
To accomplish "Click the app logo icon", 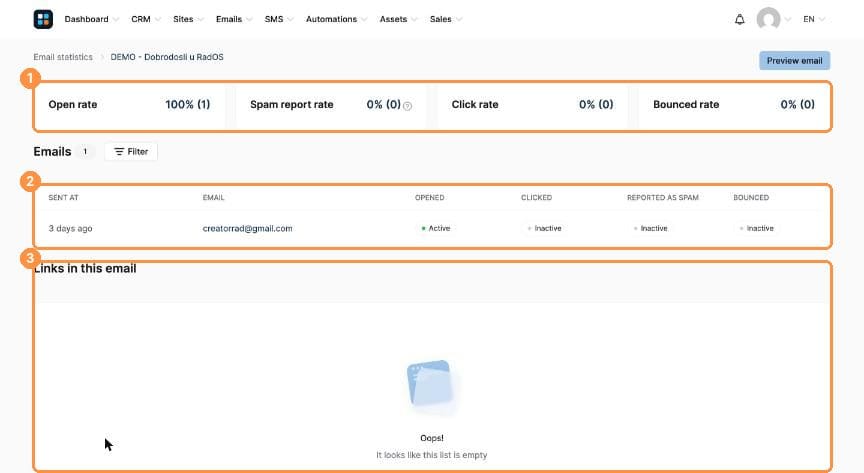I will [x=43, y=19].
